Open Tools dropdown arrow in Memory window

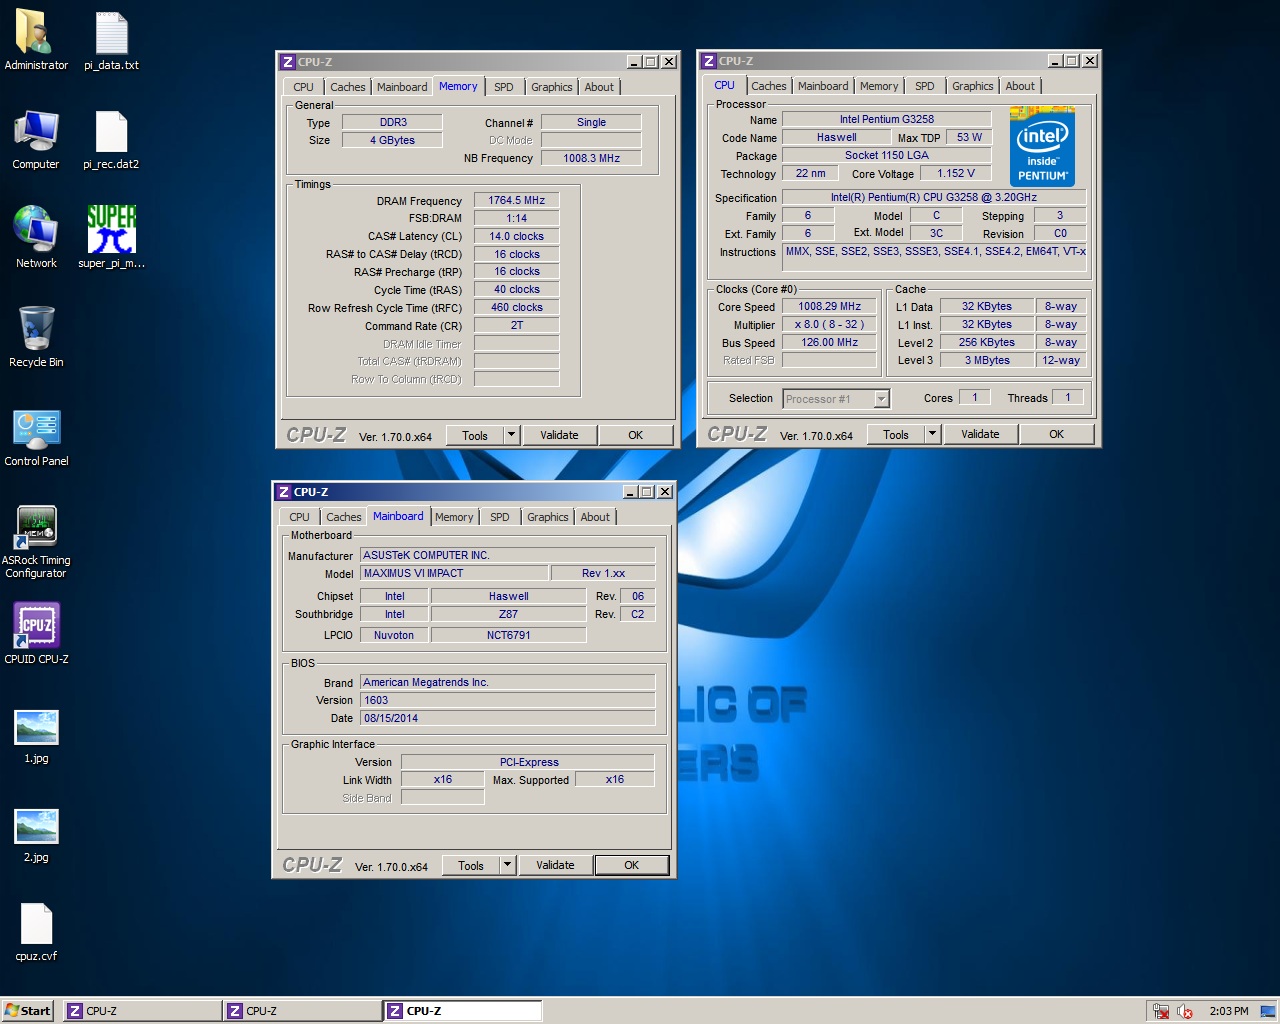point(511,435)
